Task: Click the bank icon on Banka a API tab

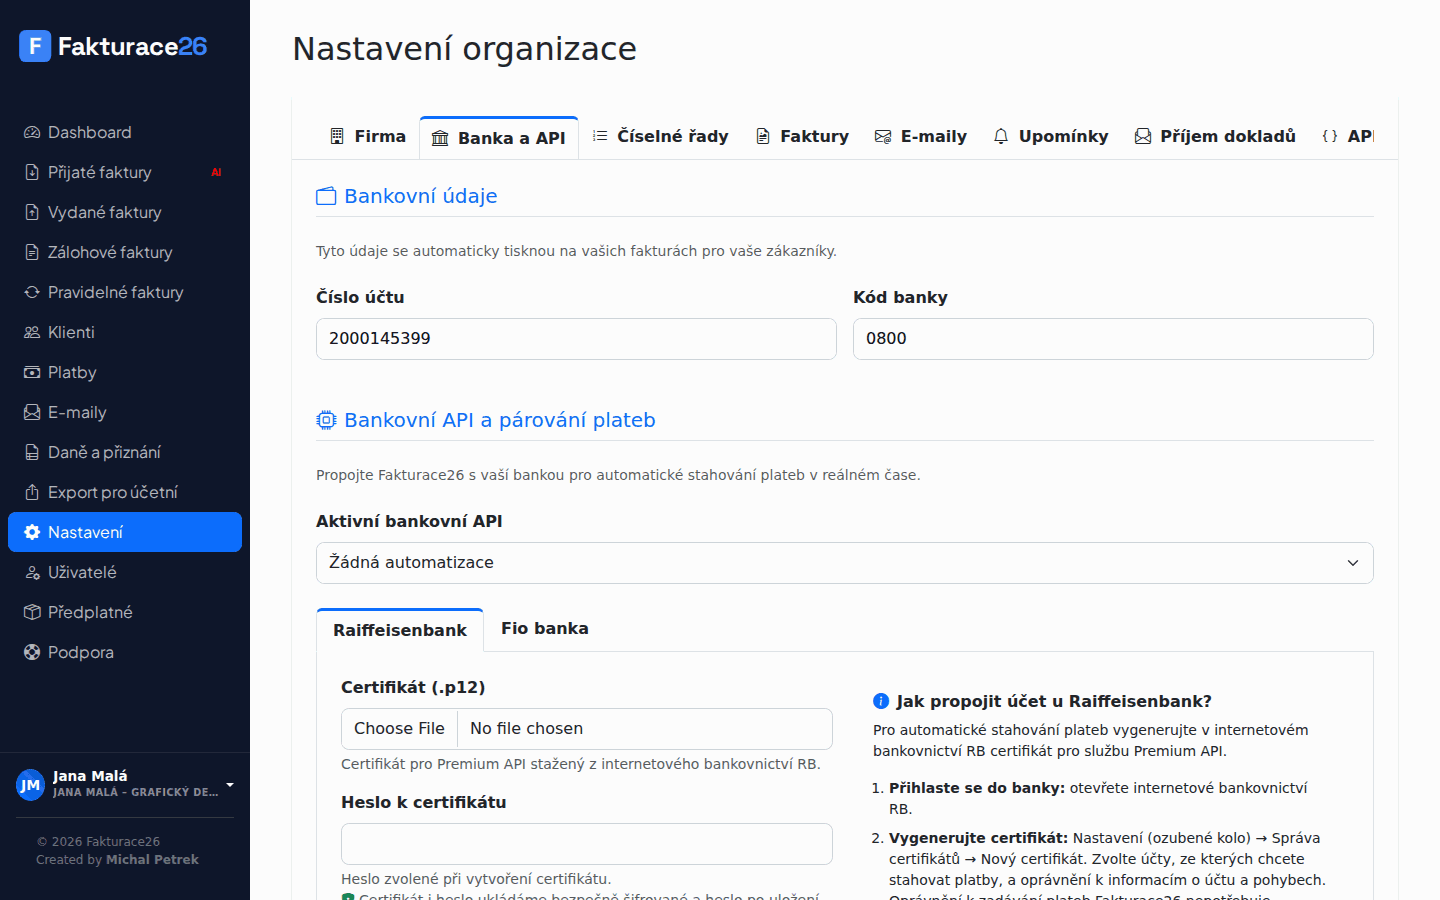Action: click(440, 138)
